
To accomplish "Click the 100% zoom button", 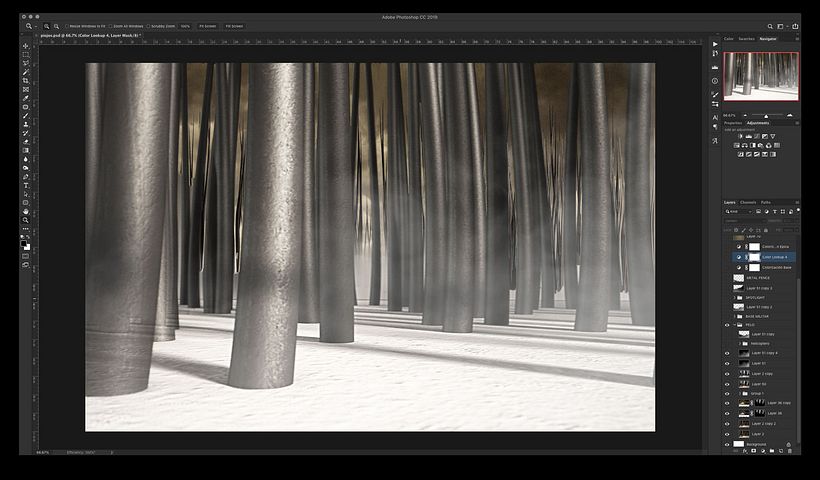I will pos(185,26).
